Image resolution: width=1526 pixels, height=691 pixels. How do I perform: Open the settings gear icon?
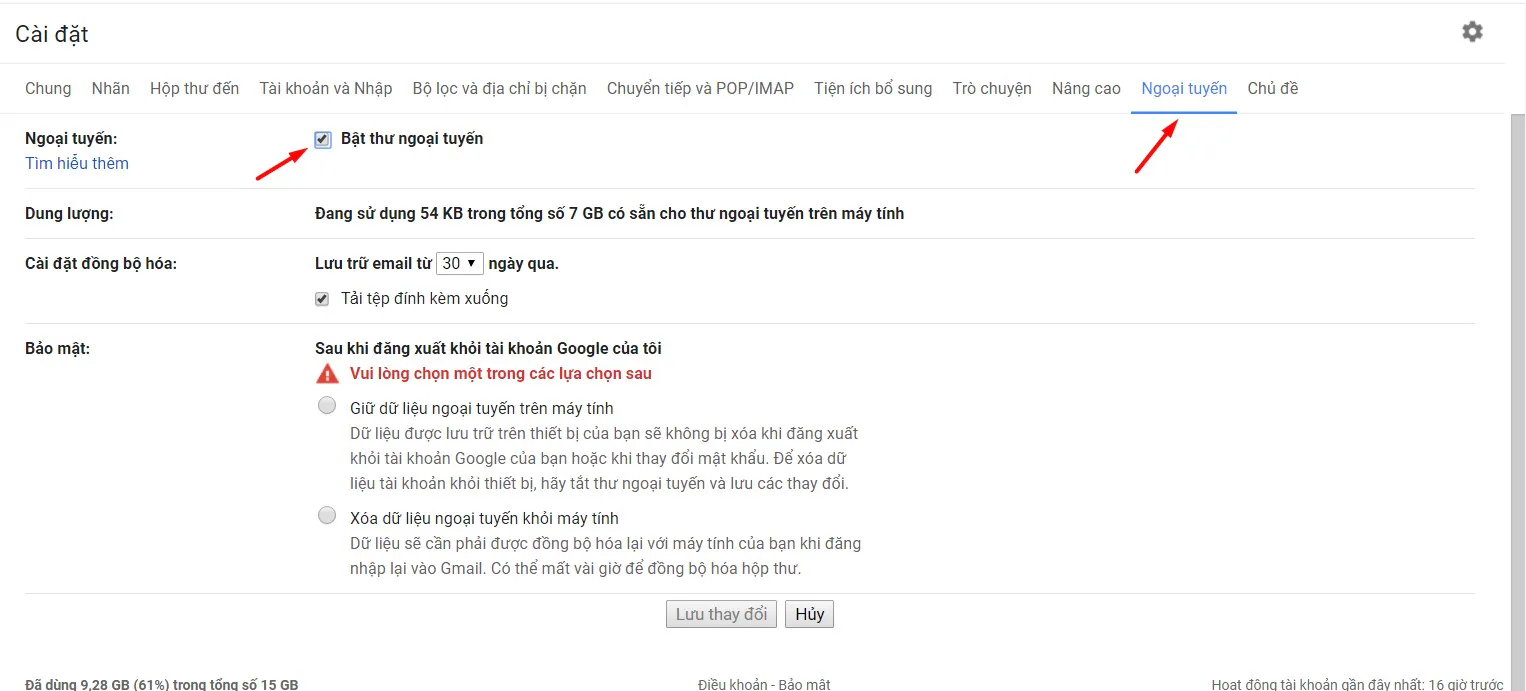pyautogui.click(x=1472, y=32)
